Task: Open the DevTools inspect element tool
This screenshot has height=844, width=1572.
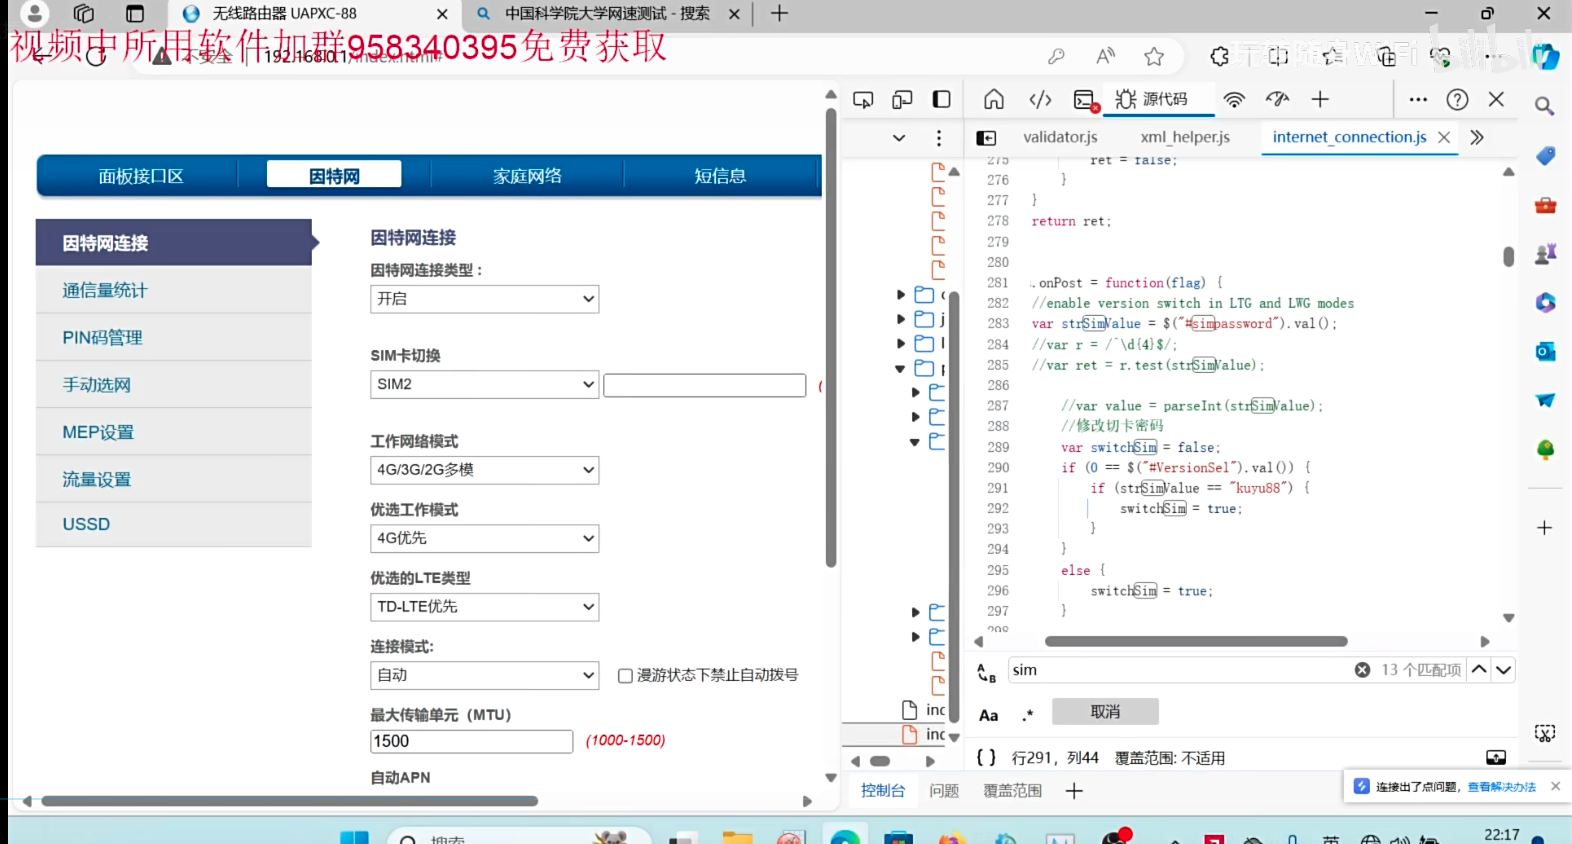Action: click(x=863, y=99)
